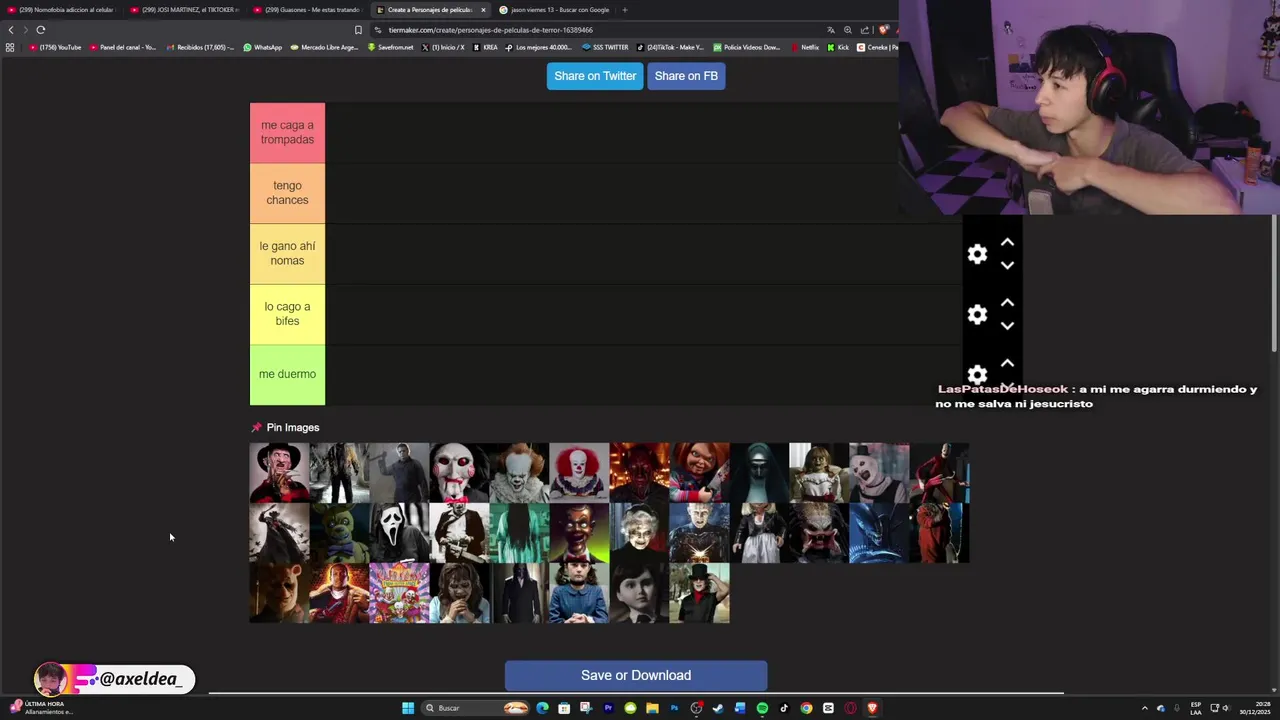This screenshot has height=720, width=1280.
Task: Select The Nun thumbnail
Action: [759, 473]
